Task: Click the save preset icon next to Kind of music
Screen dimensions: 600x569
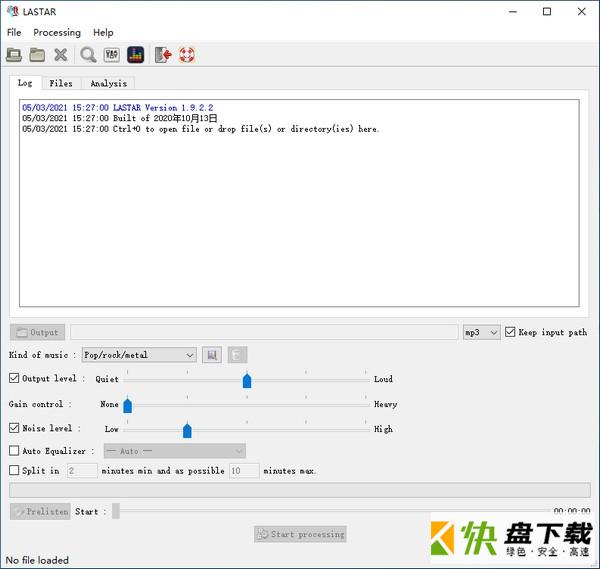Action: (212, 355)
